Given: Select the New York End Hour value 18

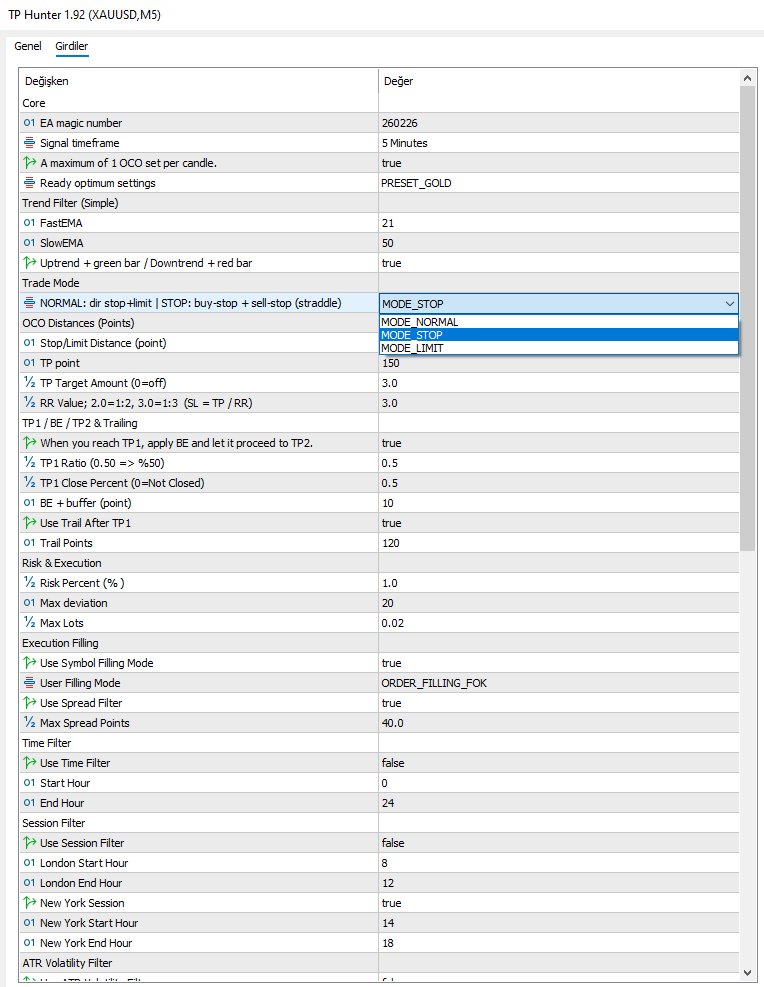Looking at the screenshot, I should [x=559, y=943].
